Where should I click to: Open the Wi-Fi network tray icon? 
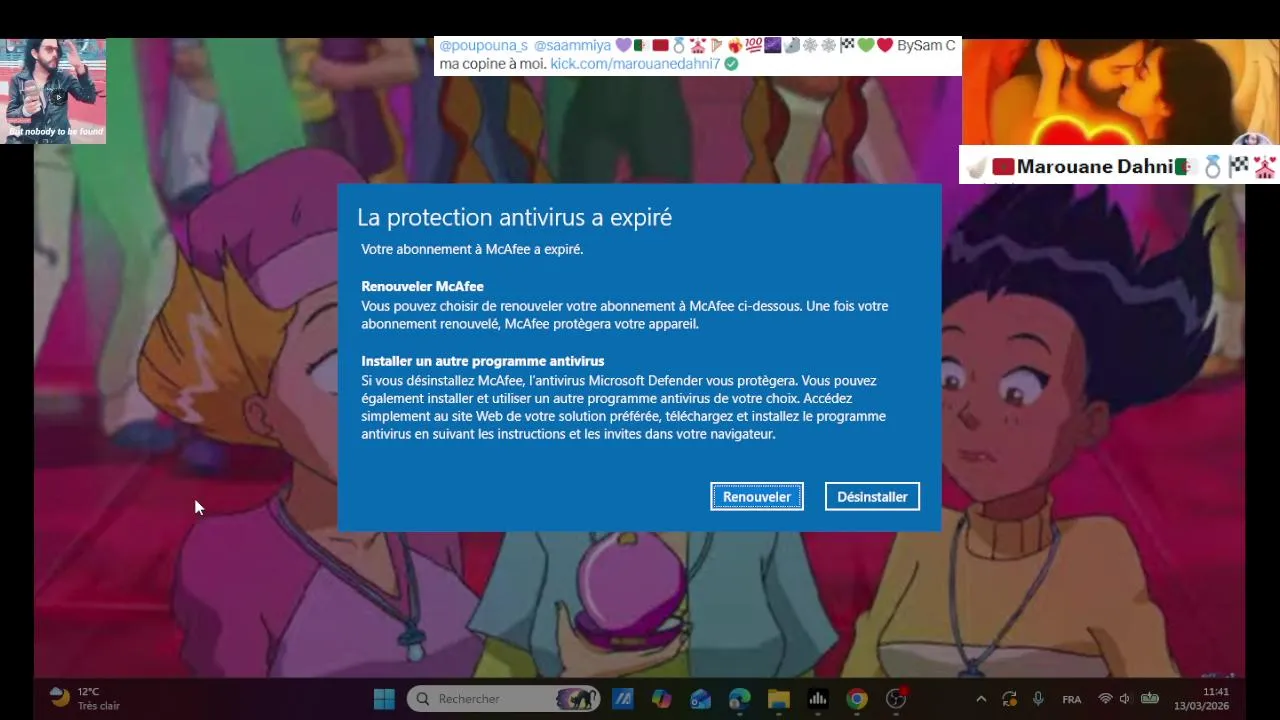click(x=1105, y=699)
